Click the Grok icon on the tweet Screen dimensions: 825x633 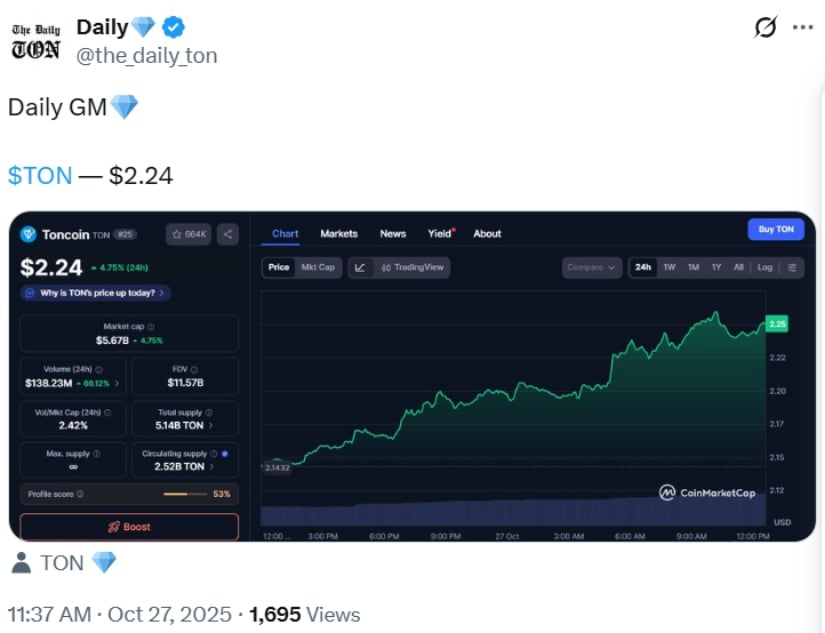coord(765,27)
